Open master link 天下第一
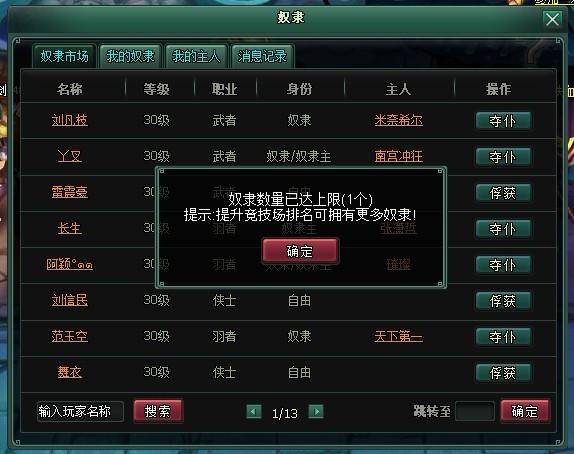Image resolution: width=574 pixels, height=454 pixels. pyautogui.click(x=399, y=336)
